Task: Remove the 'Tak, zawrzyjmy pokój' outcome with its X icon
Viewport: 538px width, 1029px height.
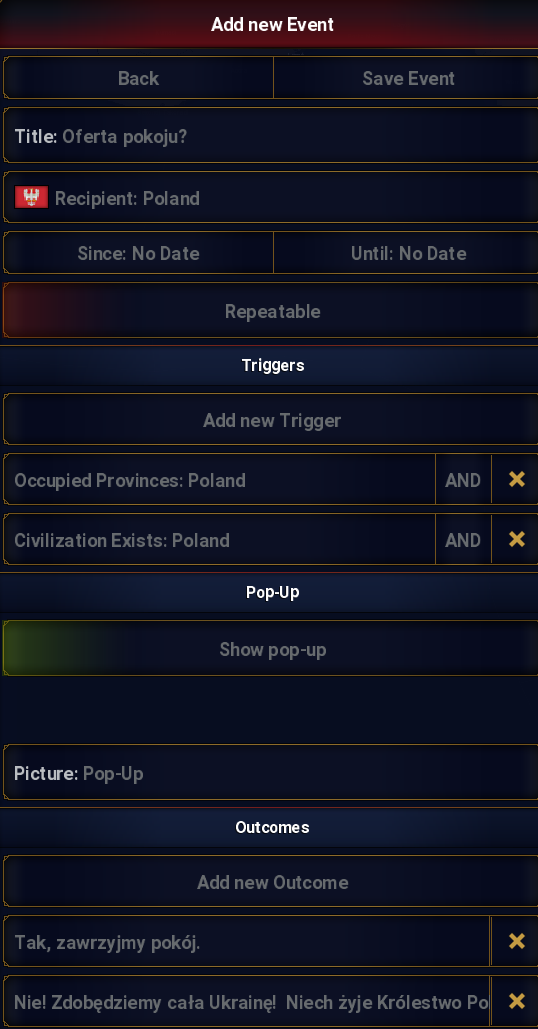Action: click(x=516, y=942)
